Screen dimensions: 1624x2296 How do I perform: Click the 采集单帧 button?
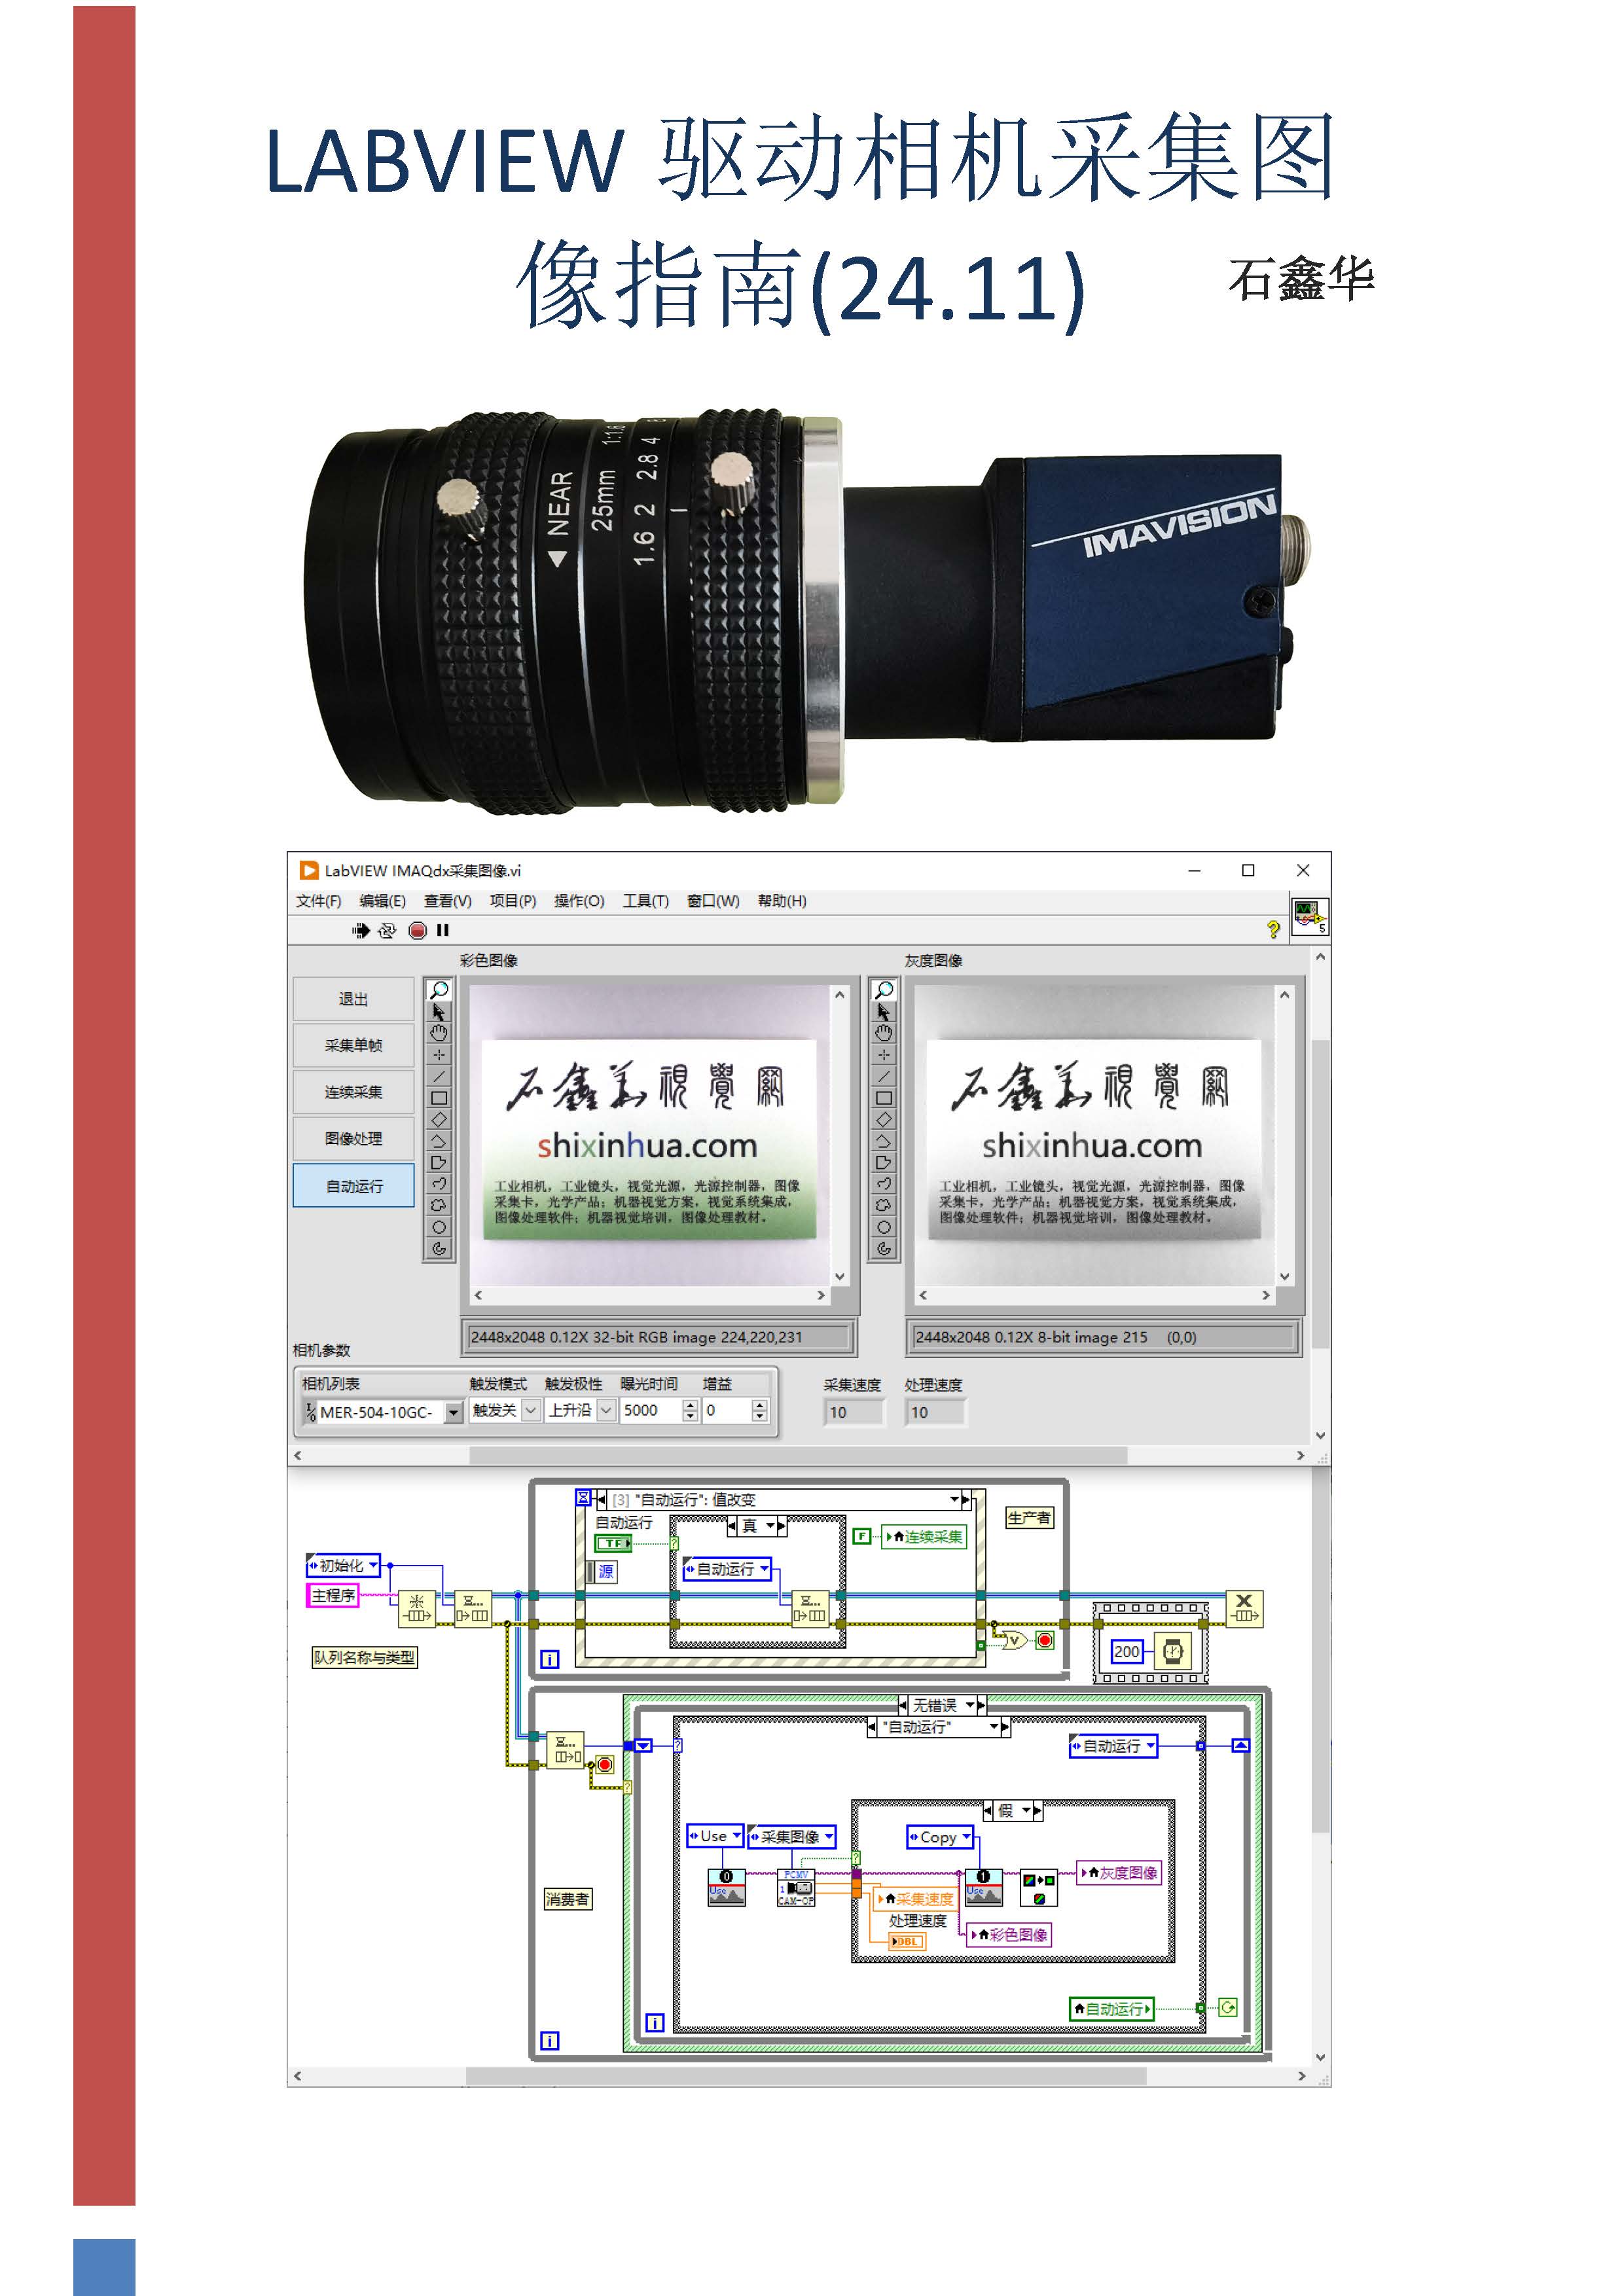click(x=354, y=1045)
